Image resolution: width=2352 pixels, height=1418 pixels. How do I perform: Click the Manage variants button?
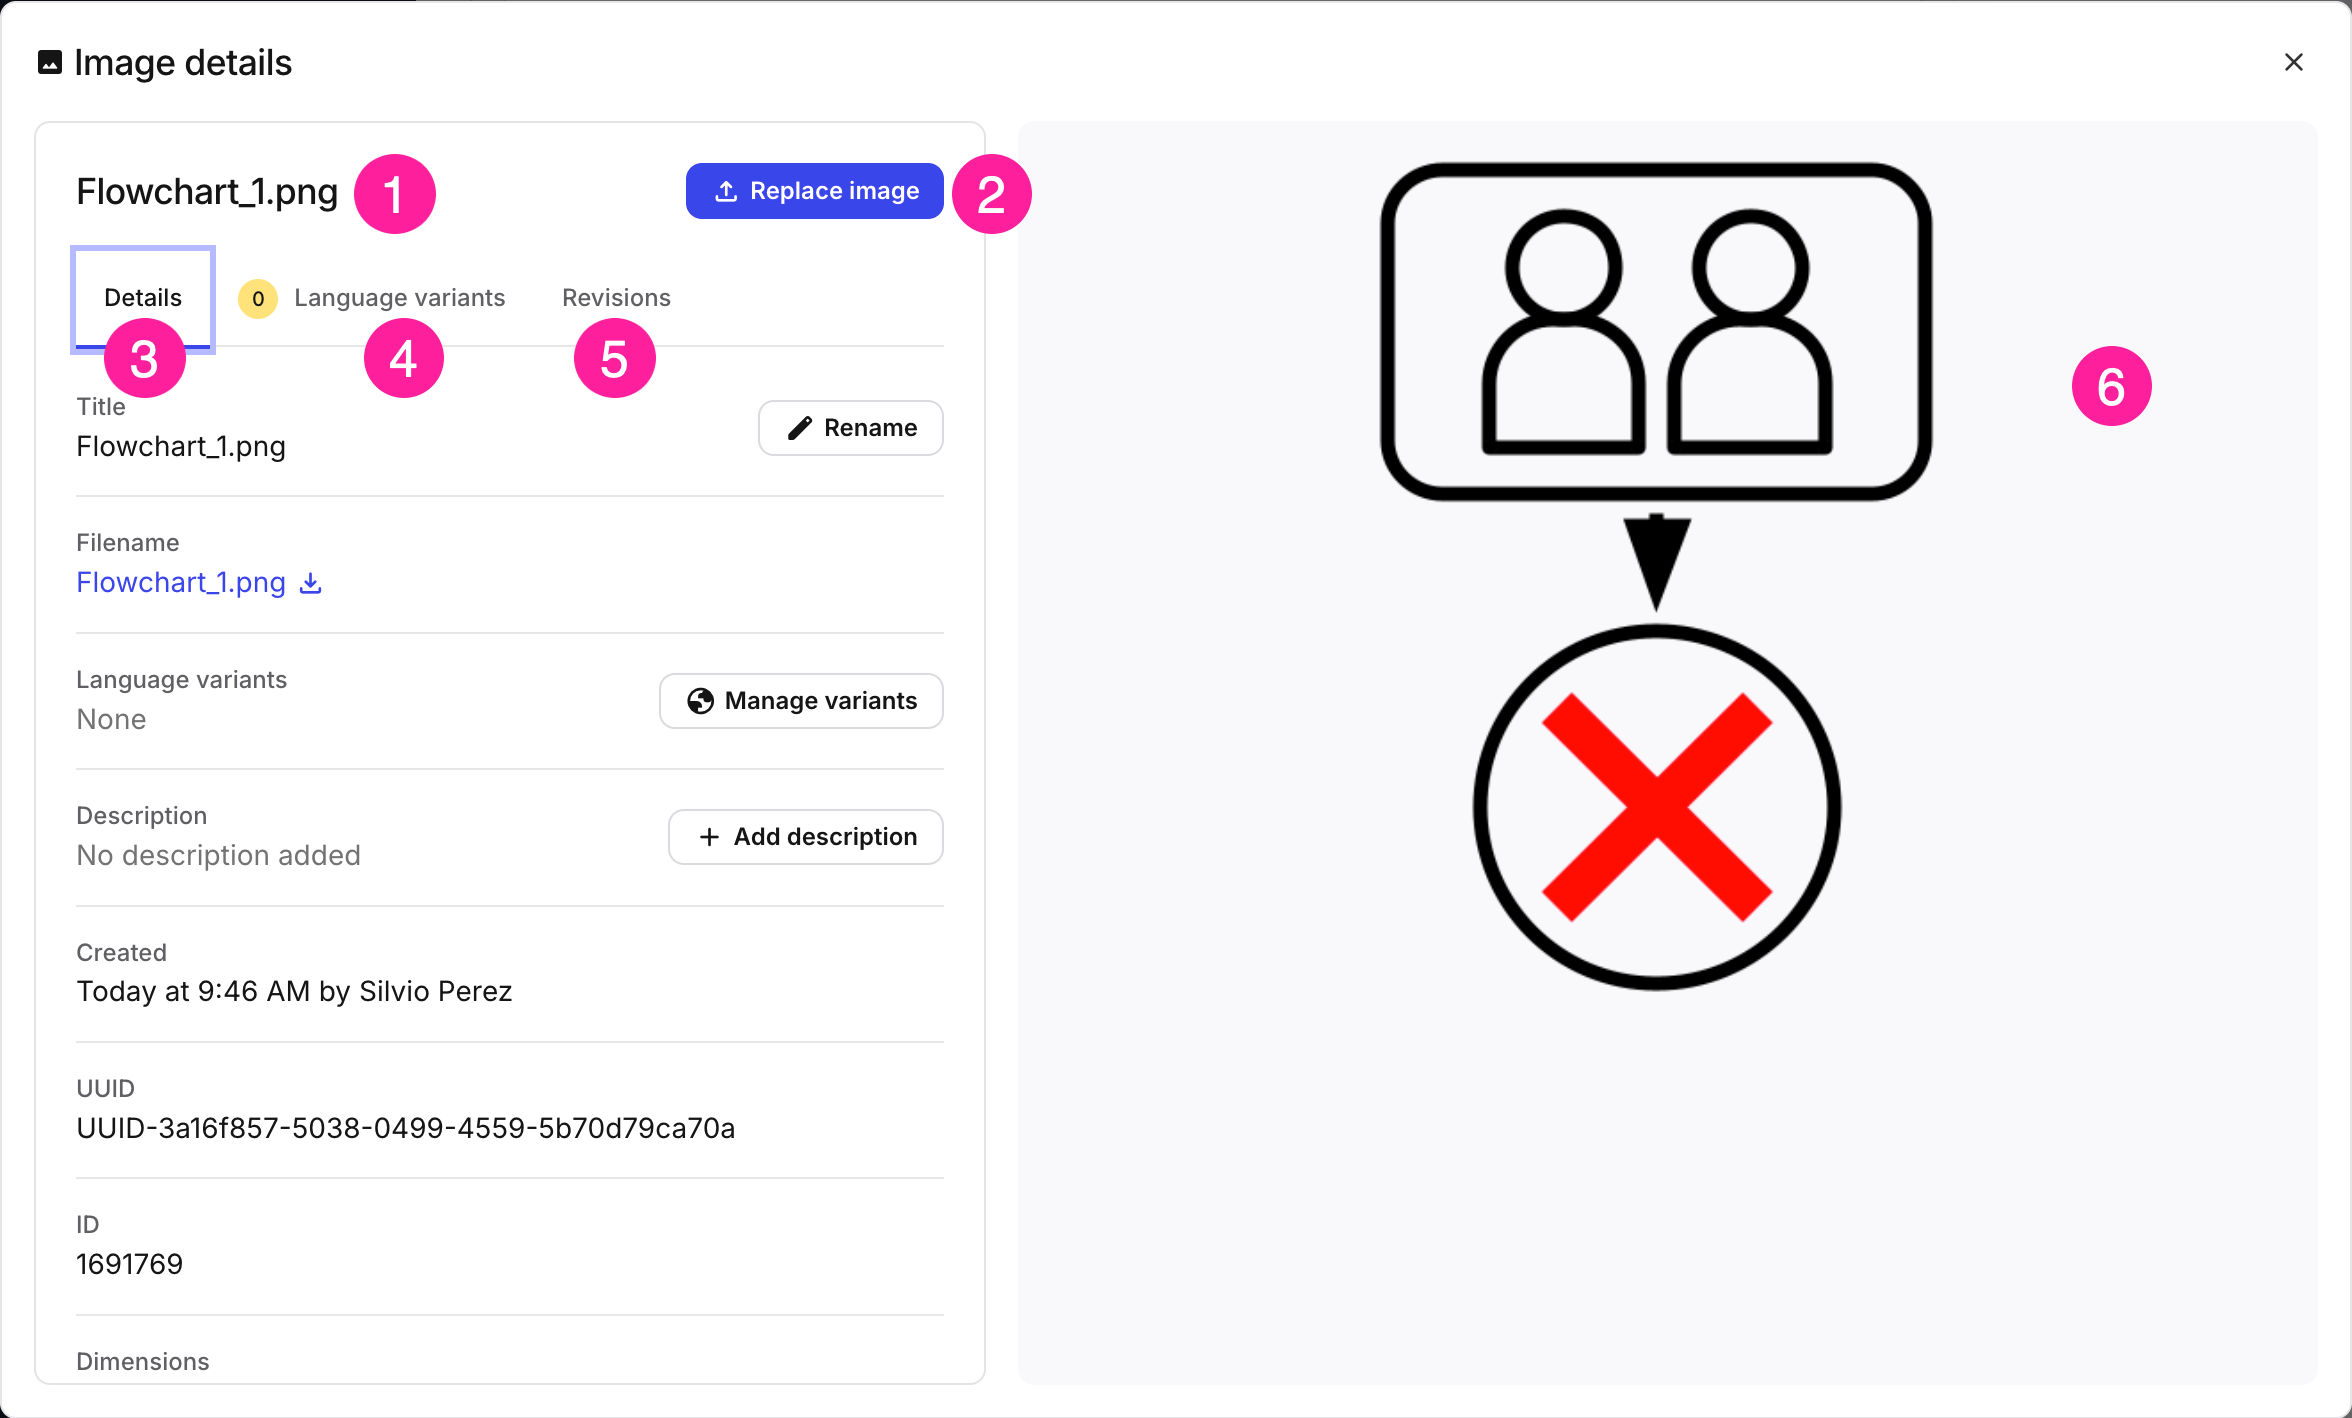(x=802, y=701)
